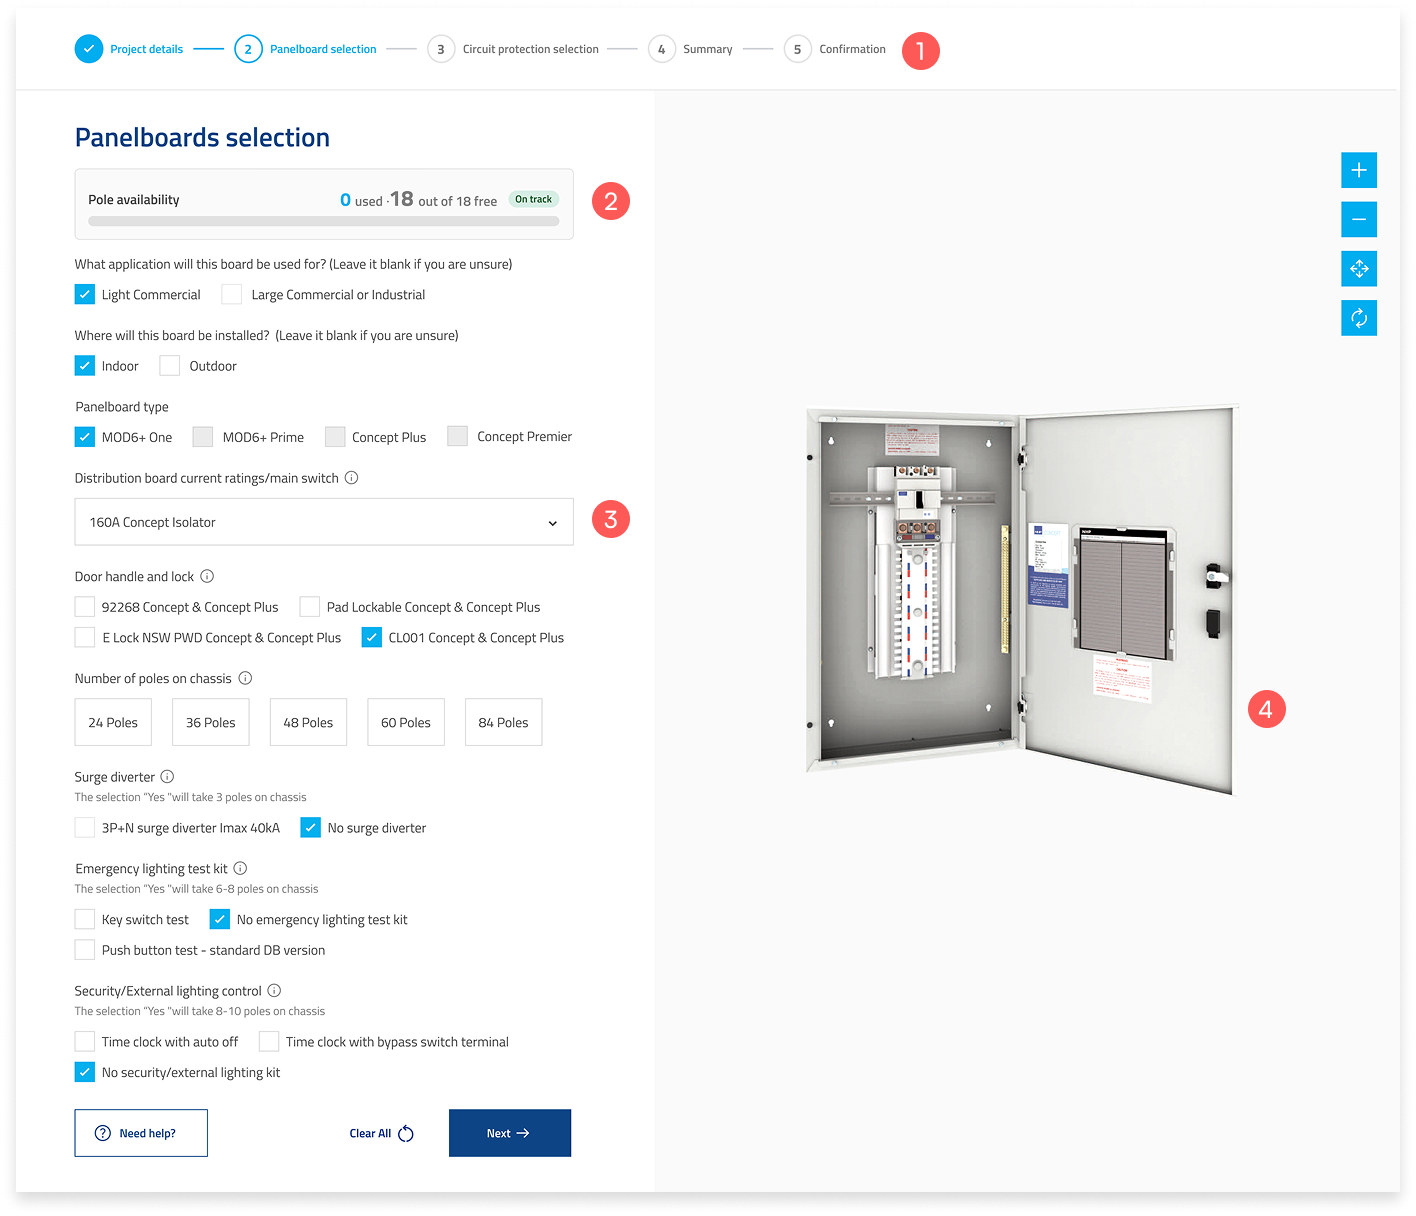Check Push button test standard DB version
Image resolution: width=1416 pixels, height=1216 pixels.
(x=85, y=950)
